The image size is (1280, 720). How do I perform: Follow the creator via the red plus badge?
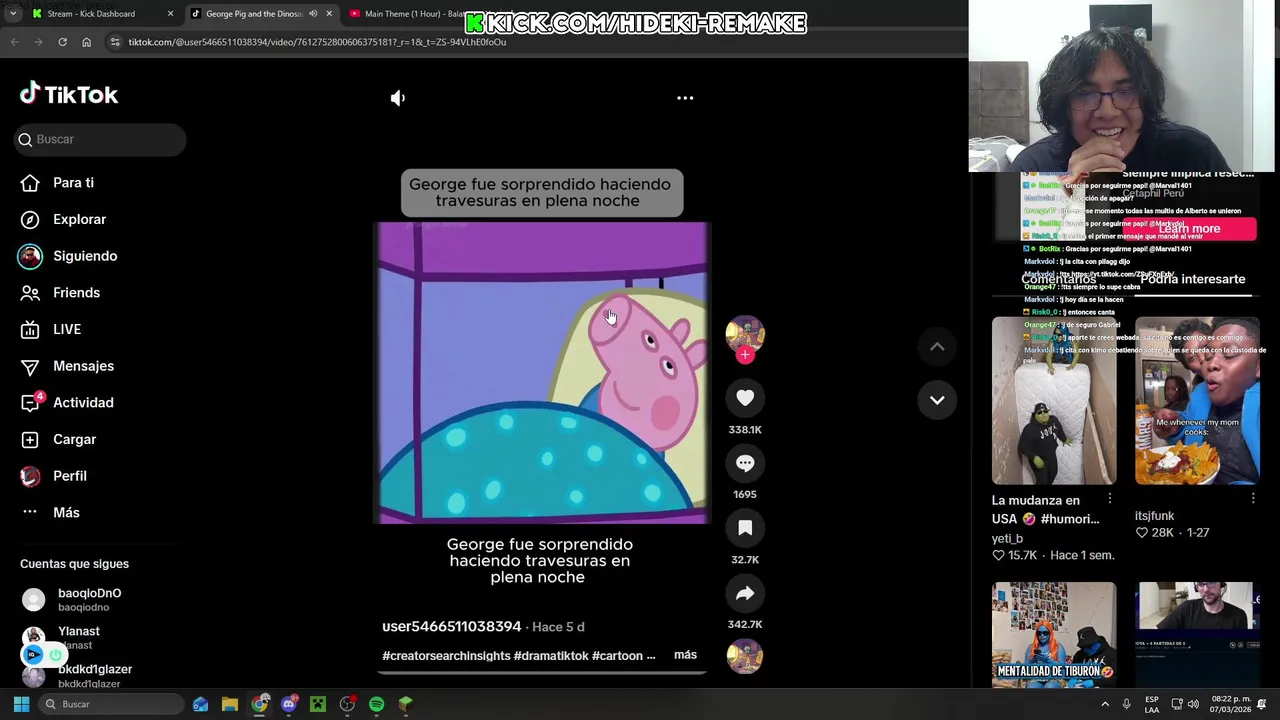(745, 355)
